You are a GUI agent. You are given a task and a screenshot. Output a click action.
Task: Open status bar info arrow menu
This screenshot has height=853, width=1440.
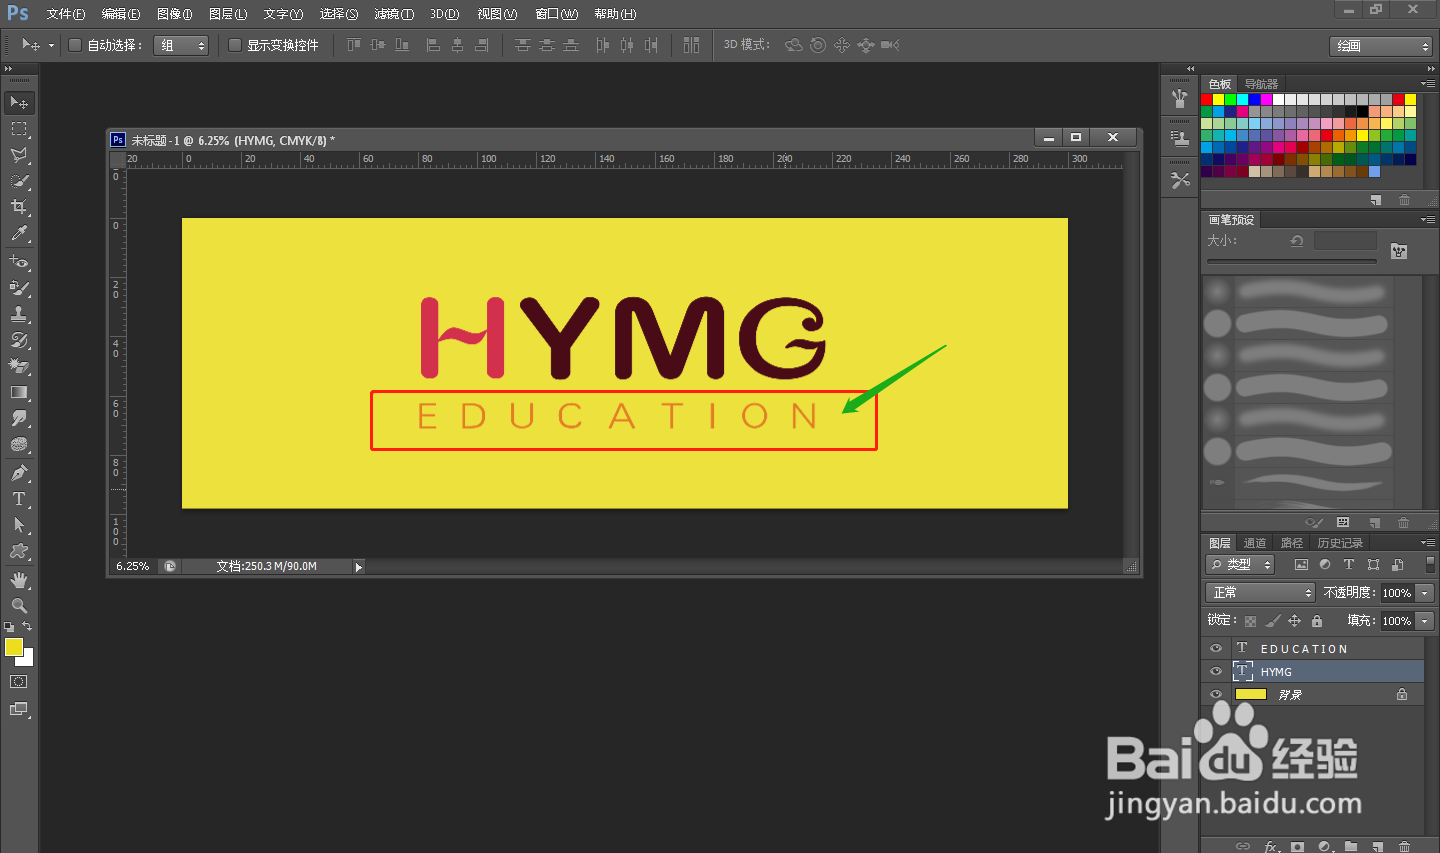tap(359, 567)
